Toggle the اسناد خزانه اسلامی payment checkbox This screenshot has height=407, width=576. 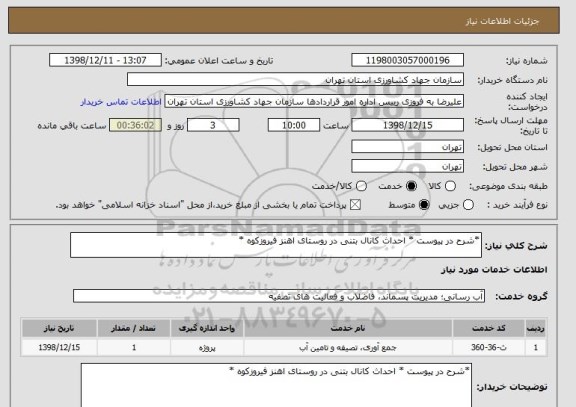point(355,205)
